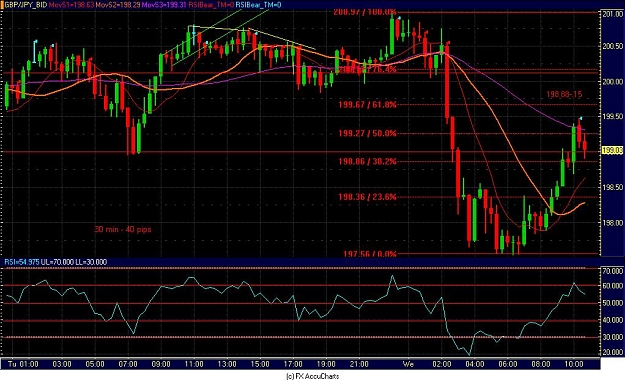This screenshot has width=625, height=380.
Task: Click the 70.000 value on RSI axis
Action: (x=612, y=271)
